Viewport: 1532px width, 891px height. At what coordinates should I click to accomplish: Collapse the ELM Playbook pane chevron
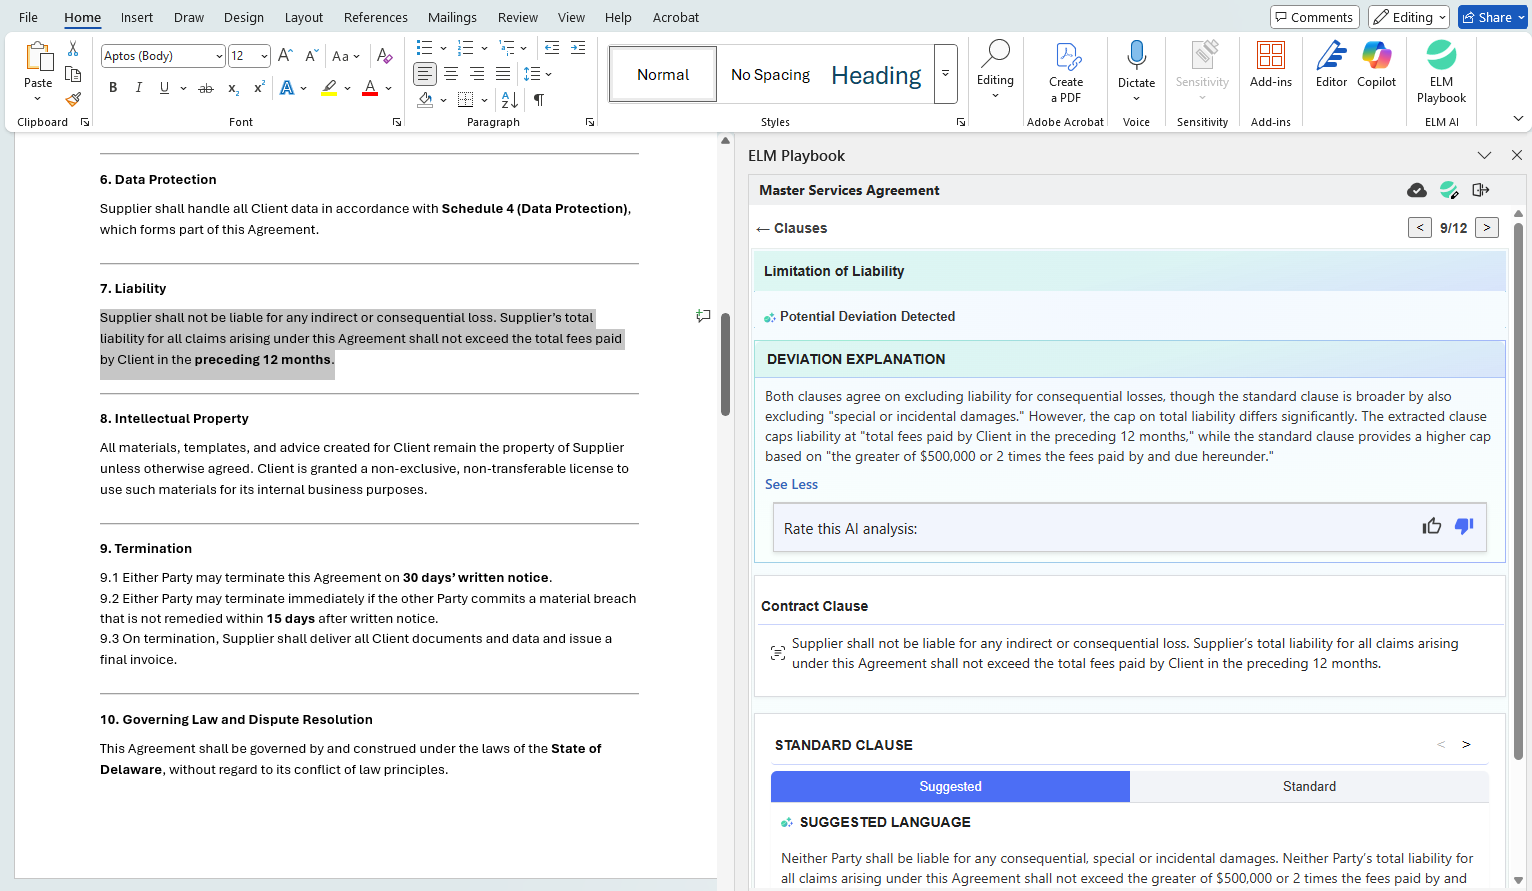[x=1484, y=156]
